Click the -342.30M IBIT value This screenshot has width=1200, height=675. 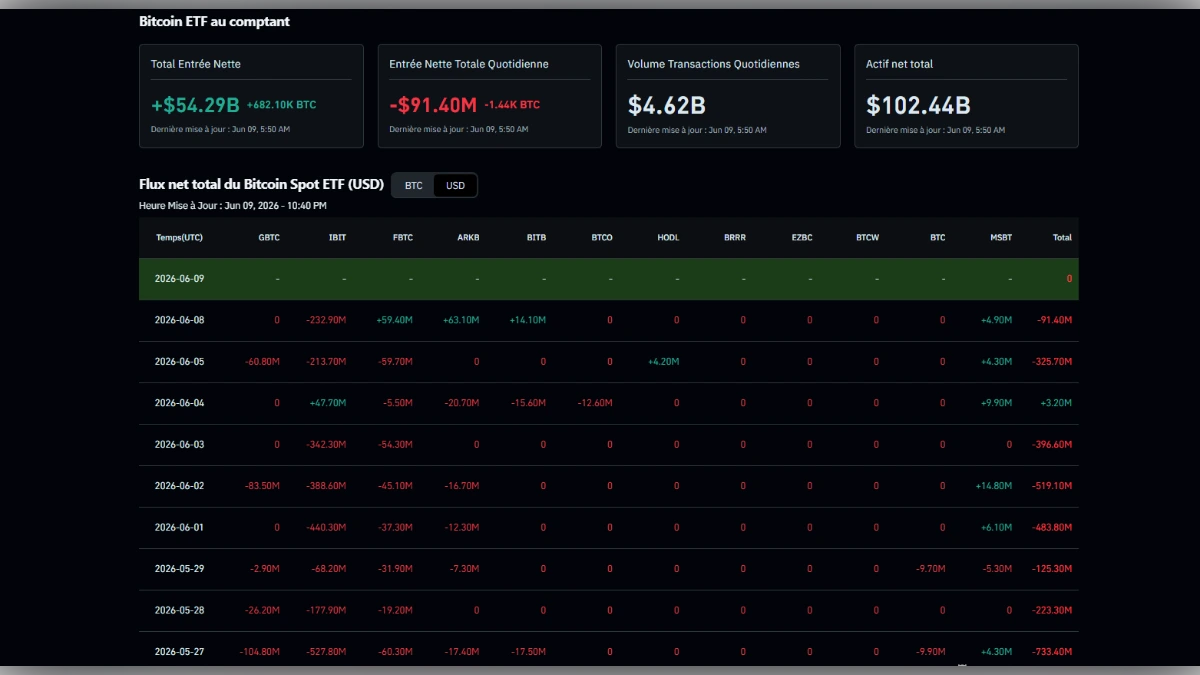[x=326, y=444]
